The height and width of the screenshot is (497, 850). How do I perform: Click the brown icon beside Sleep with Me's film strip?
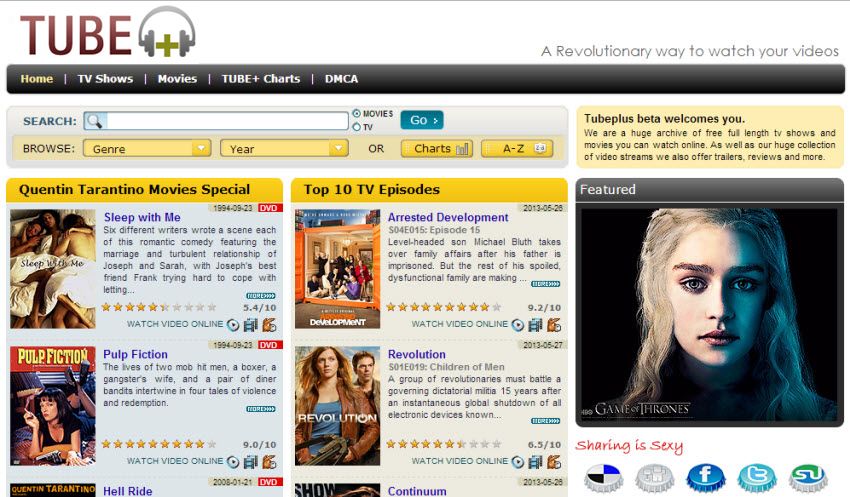[269, 325]
